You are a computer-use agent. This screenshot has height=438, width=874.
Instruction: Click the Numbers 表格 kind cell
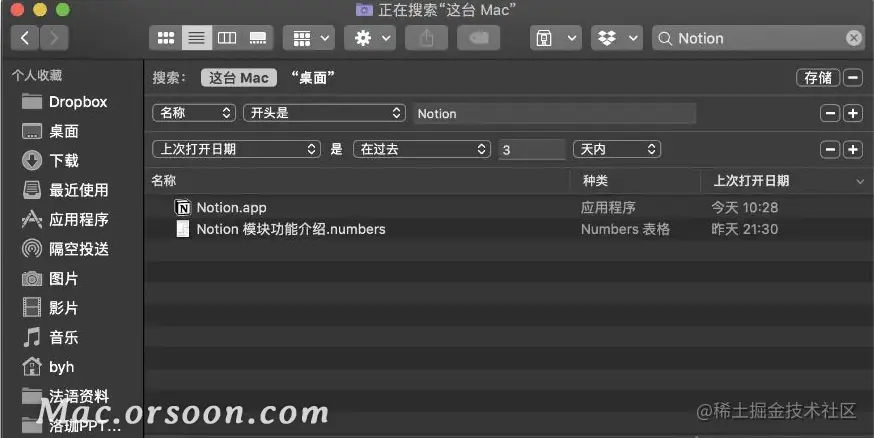coord(625,229)
